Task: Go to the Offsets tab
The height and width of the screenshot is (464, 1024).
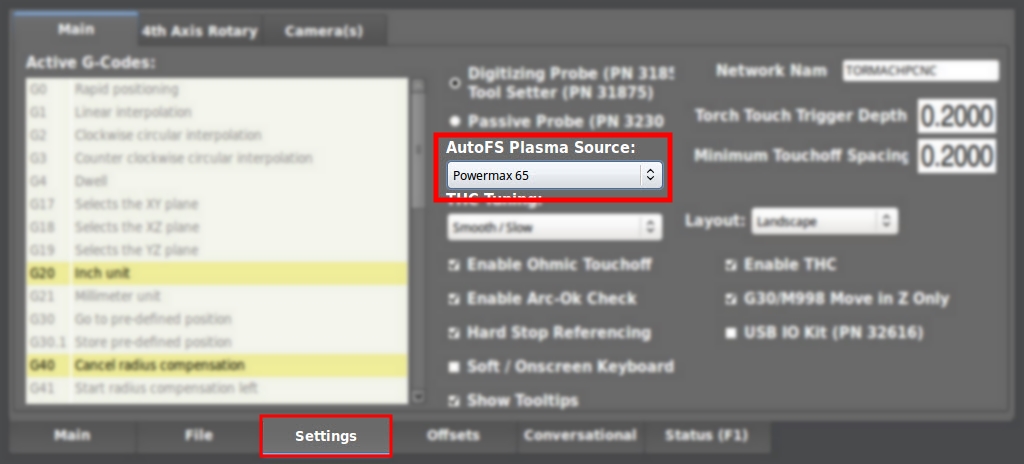Action: (x=453, y=436)
